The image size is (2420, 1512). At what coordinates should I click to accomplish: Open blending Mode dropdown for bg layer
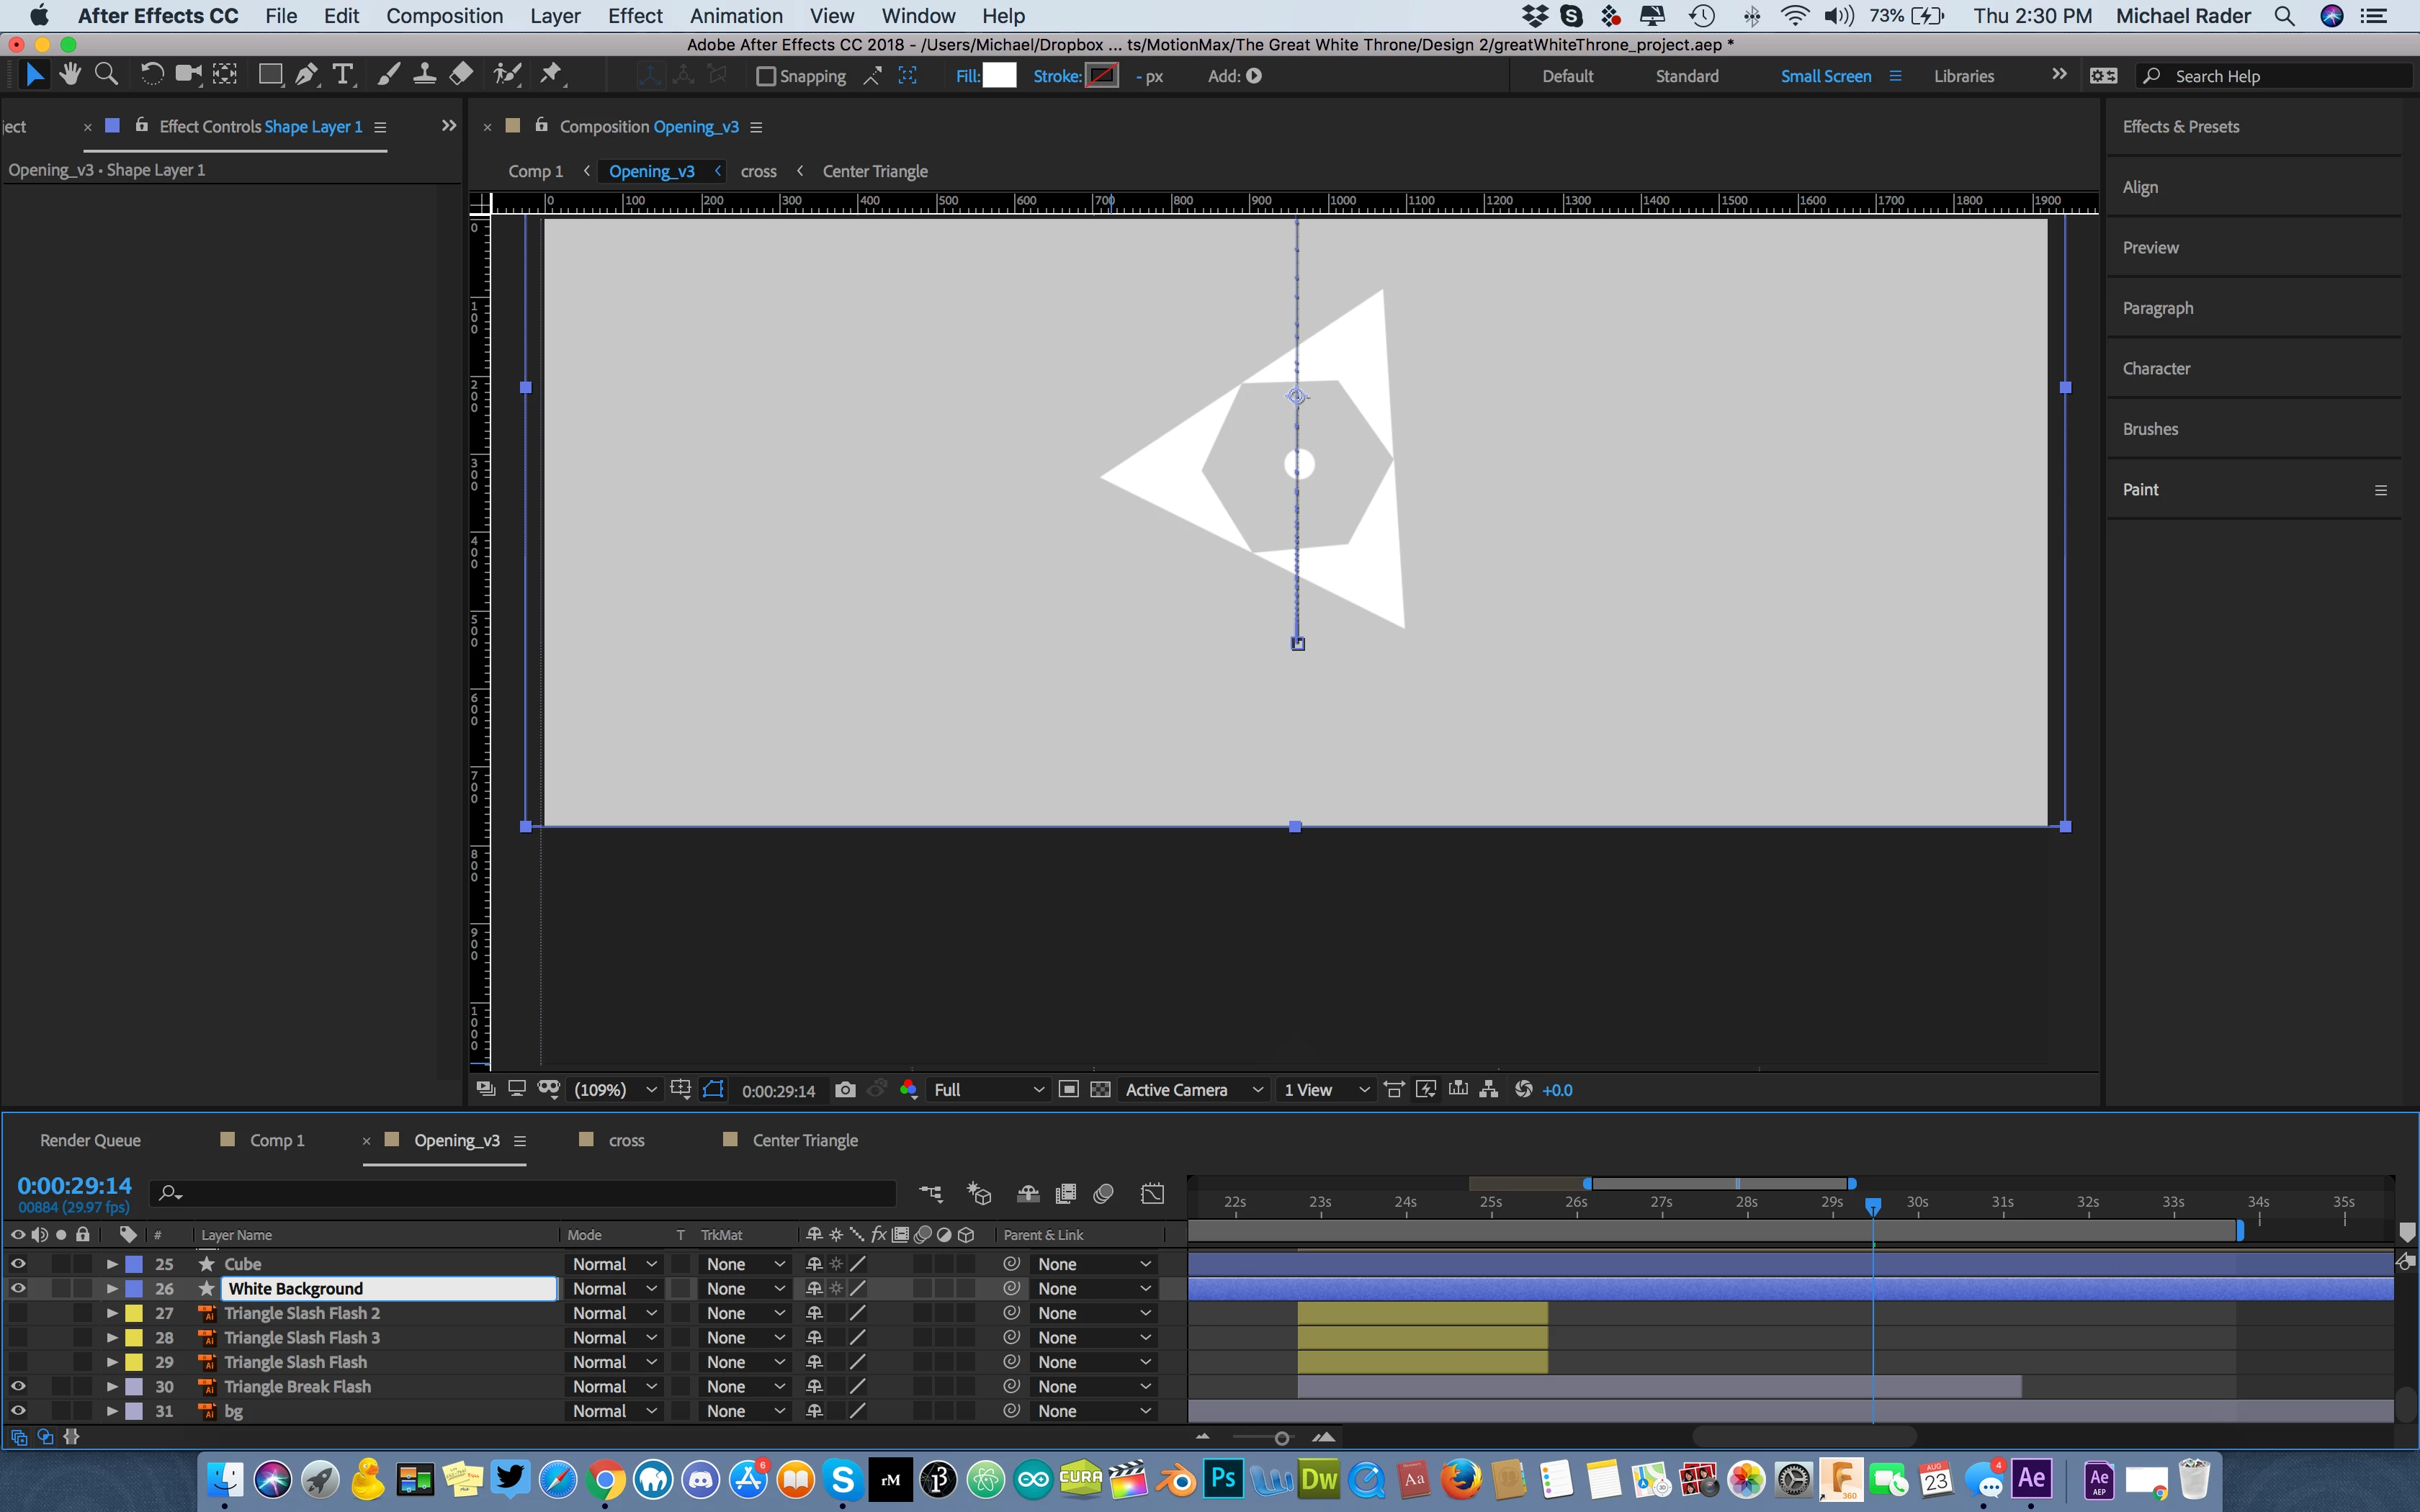click(614, 1411)
